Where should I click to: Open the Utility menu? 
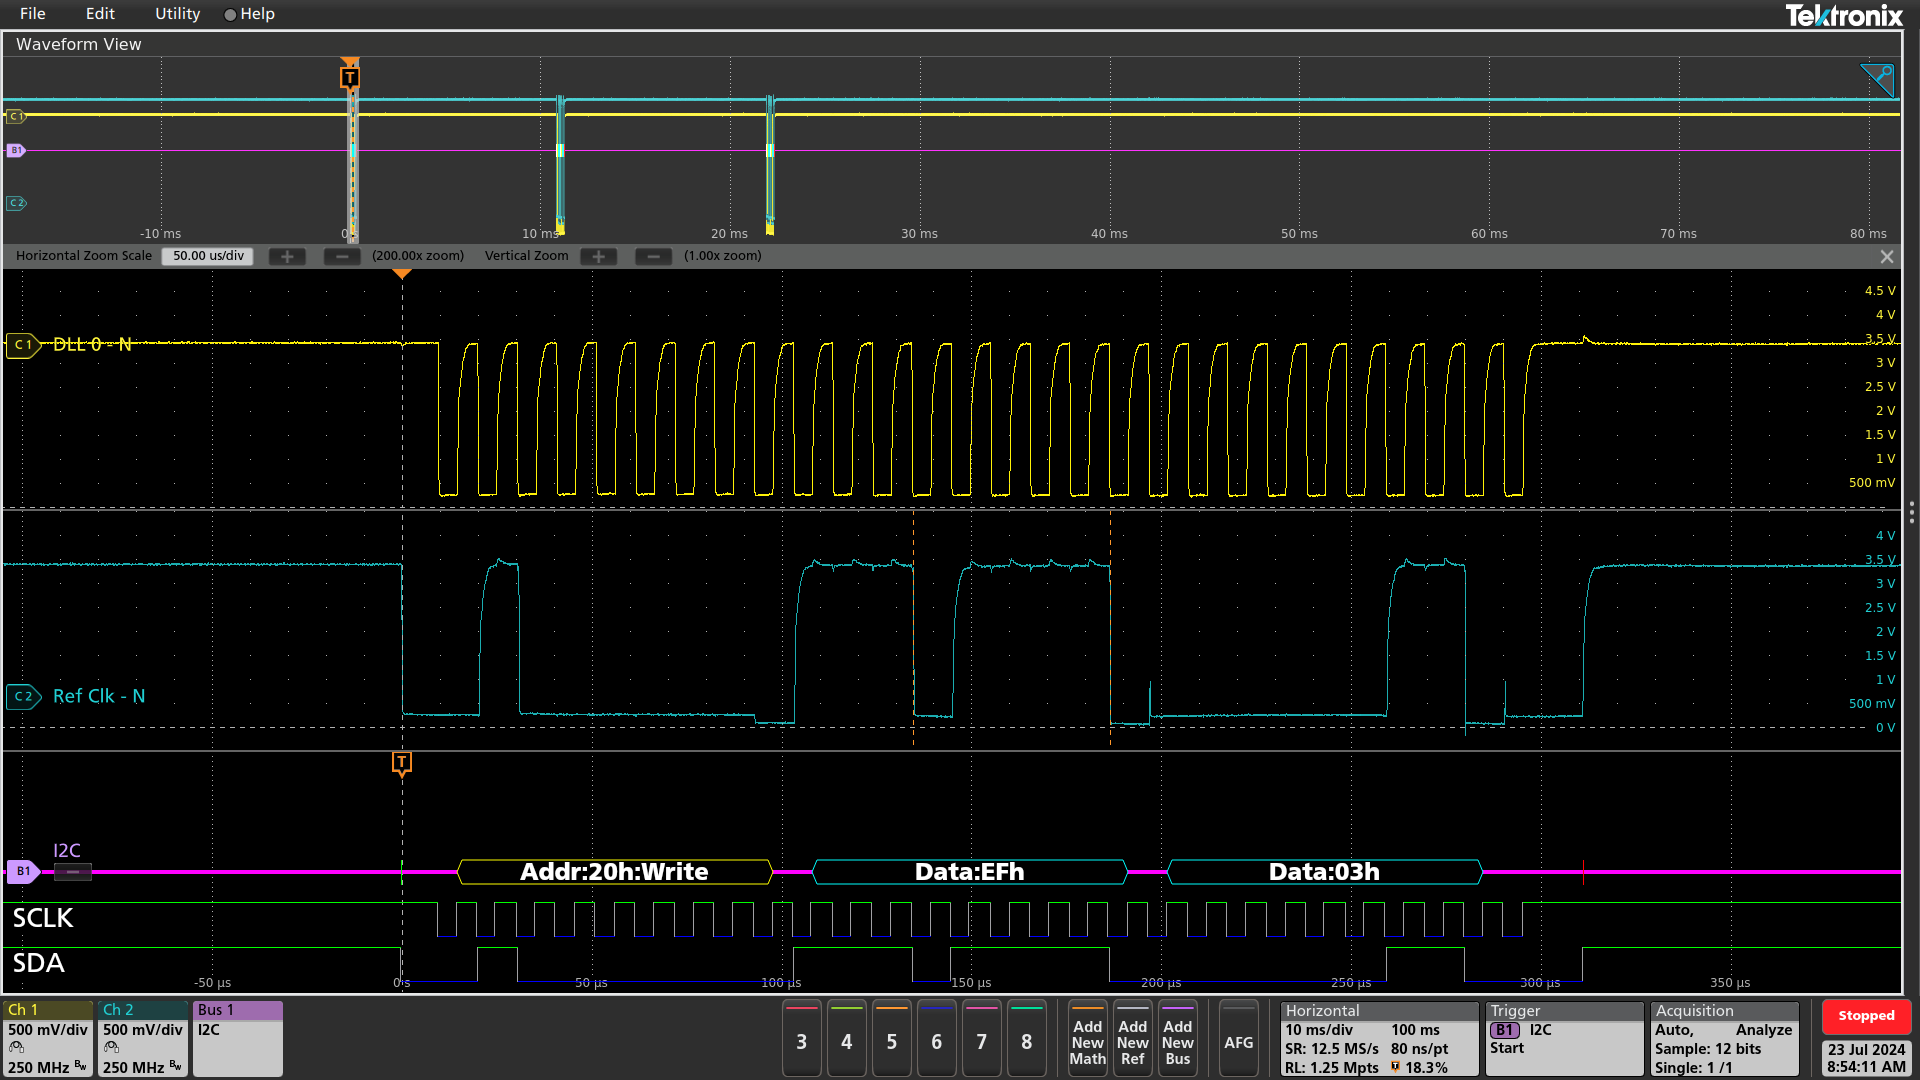pos(177,14)
